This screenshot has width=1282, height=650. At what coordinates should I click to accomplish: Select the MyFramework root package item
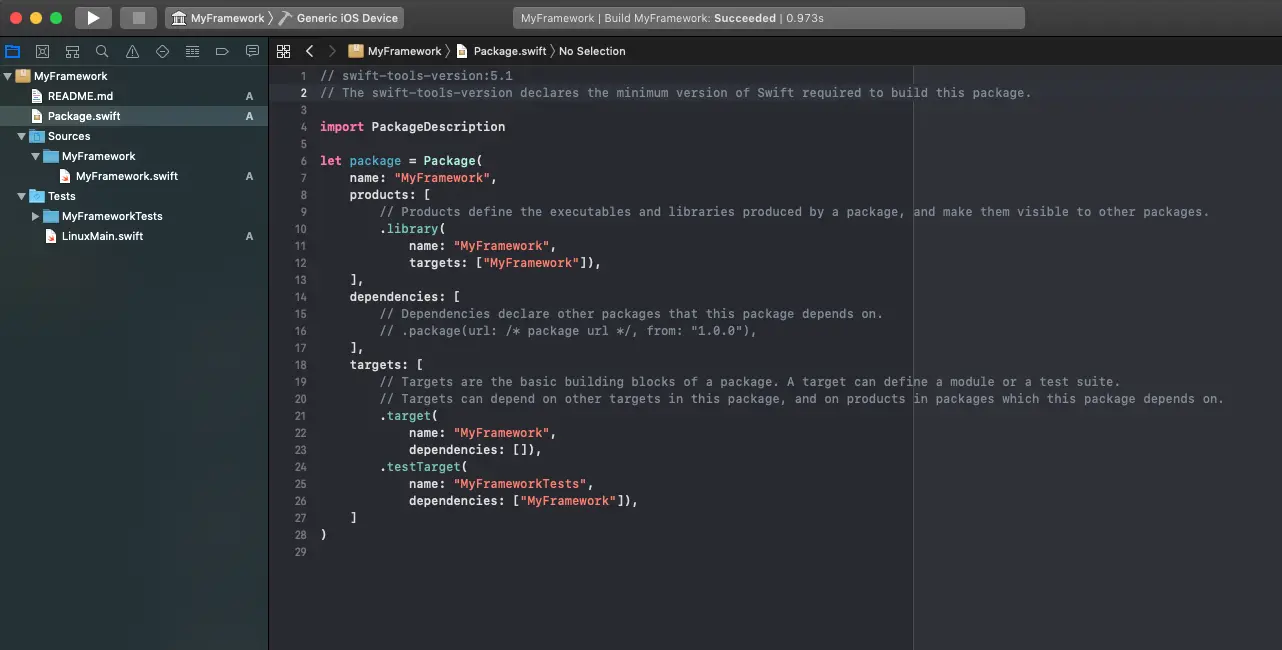(x=134, y=76)
